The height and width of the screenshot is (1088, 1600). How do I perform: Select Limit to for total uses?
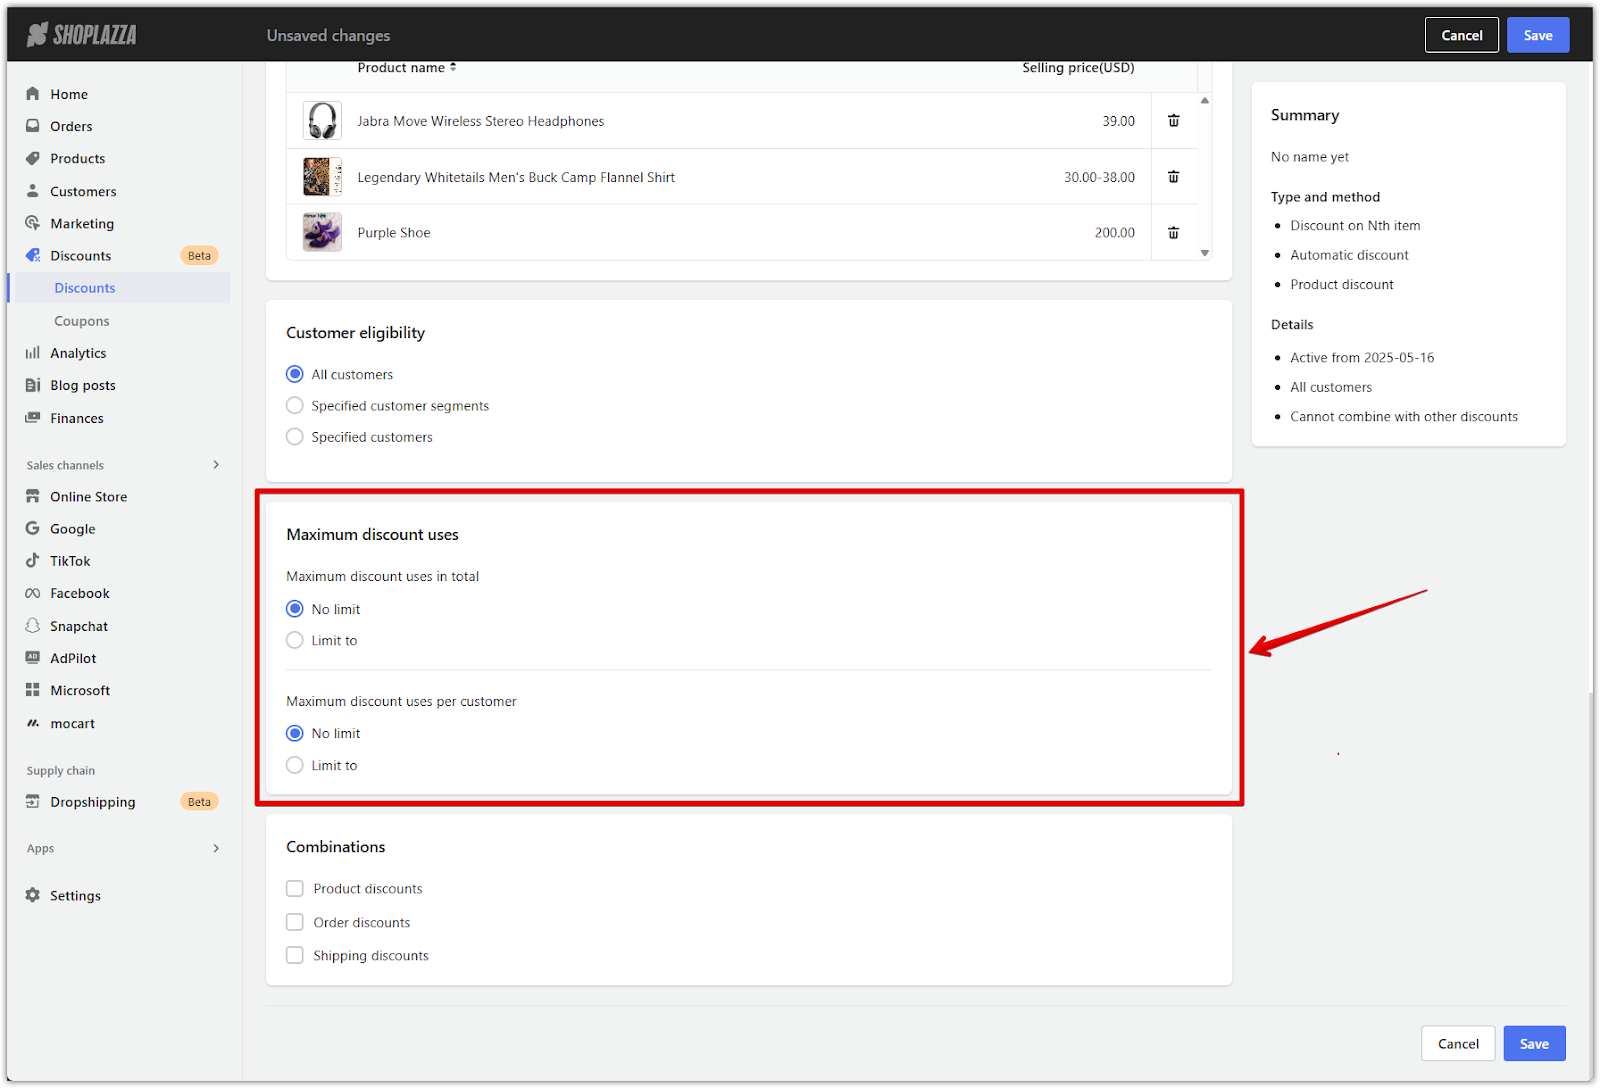295,640
